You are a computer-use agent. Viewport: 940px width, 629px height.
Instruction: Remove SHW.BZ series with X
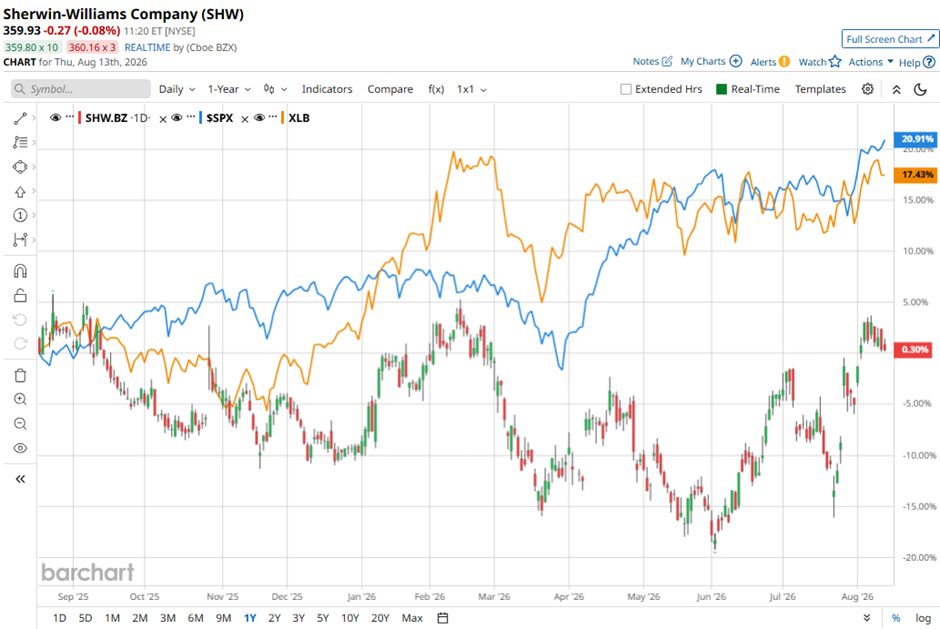point(162,119)
